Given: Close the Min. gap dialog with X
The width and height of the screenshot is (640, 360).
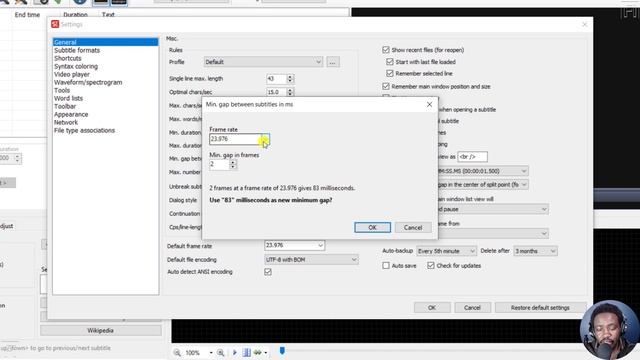Looking at the screenshot, I should [429, 104].
